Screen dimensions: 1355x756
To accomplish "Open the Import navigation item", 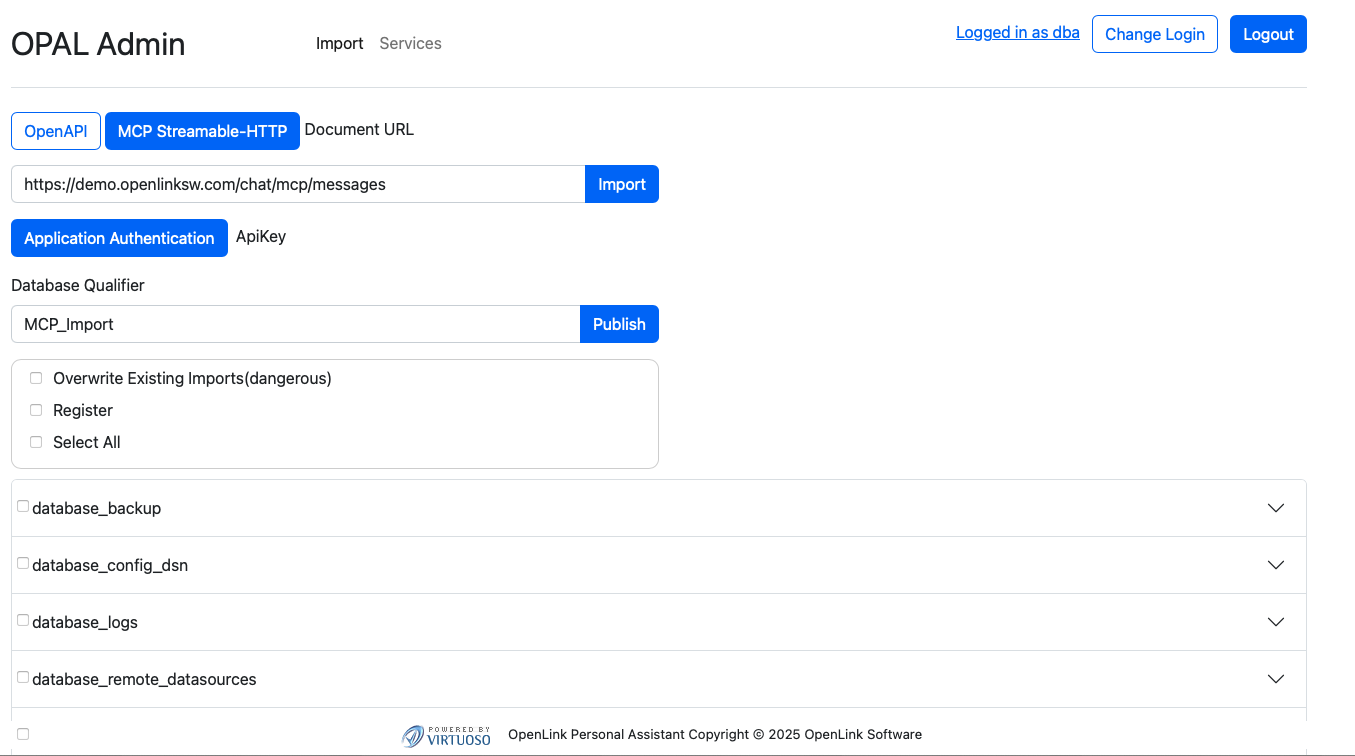I will click(340, 43).
